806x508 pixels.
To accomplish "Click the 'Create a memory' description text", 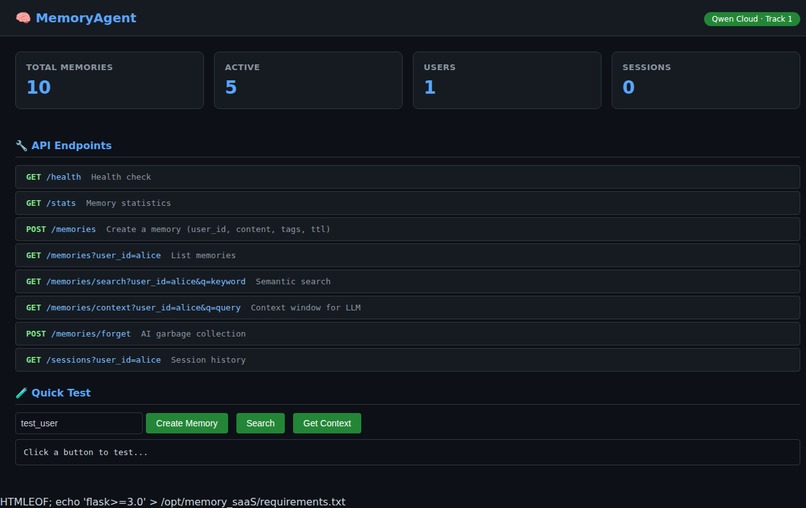I will click(218, 229).
